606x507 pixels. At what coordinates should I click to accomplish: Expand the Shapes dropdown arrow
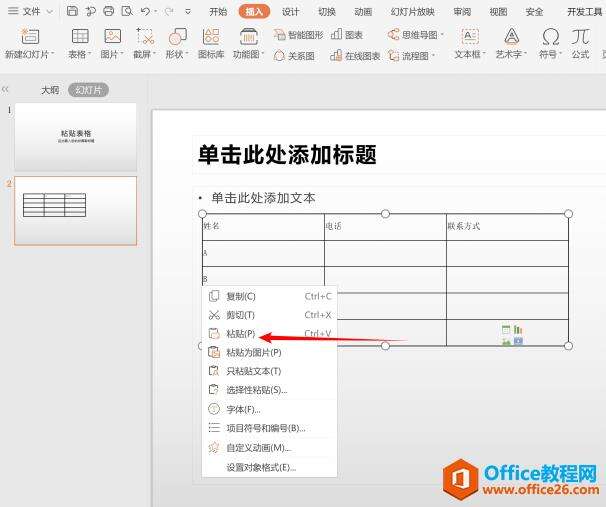point(187,54)
